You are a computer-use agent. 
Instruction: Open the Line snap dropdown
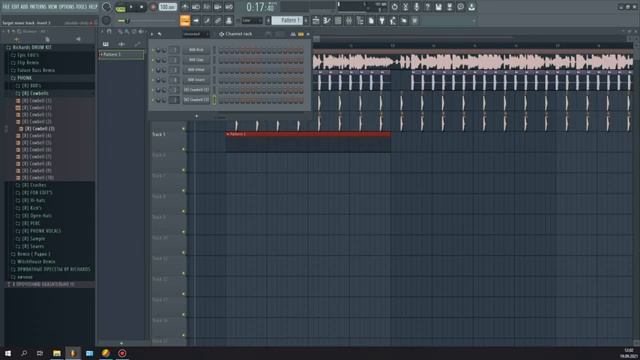(x=252, y=20)
